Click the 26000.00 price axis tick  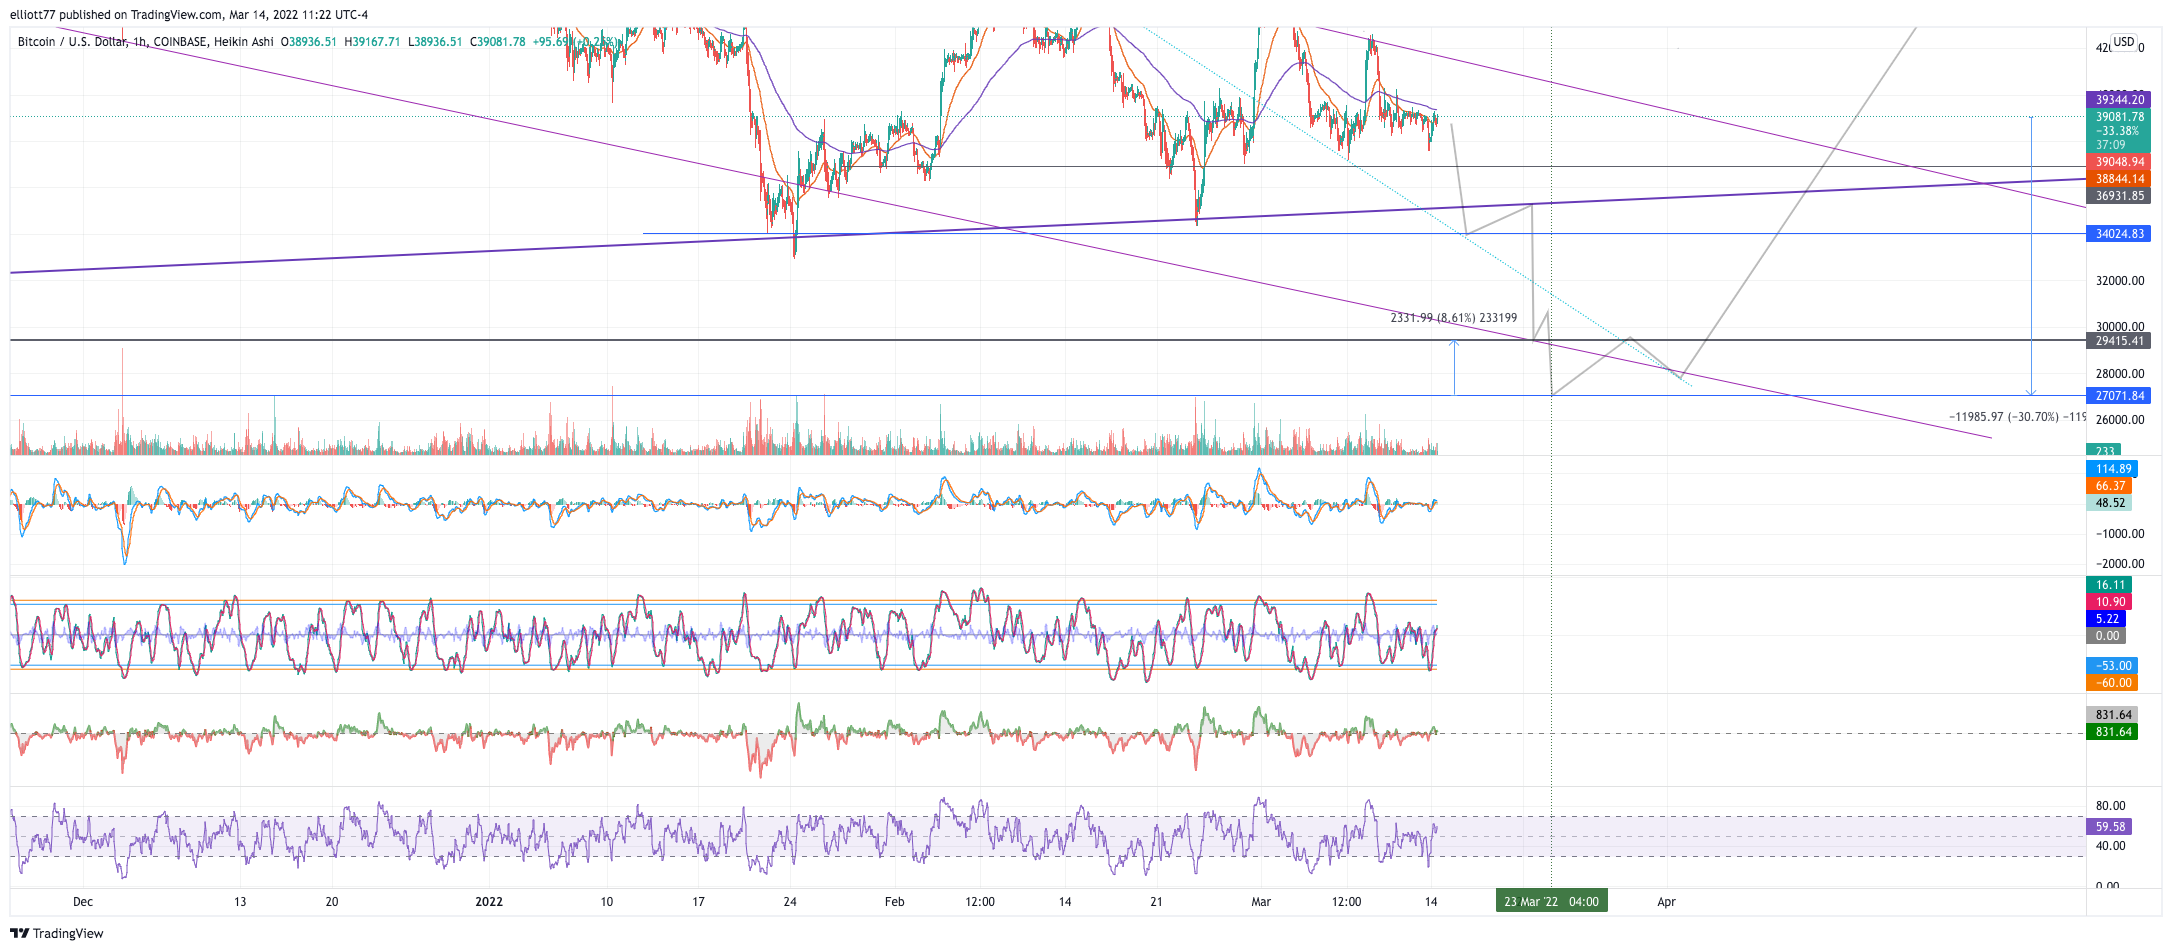point(2120,420)
